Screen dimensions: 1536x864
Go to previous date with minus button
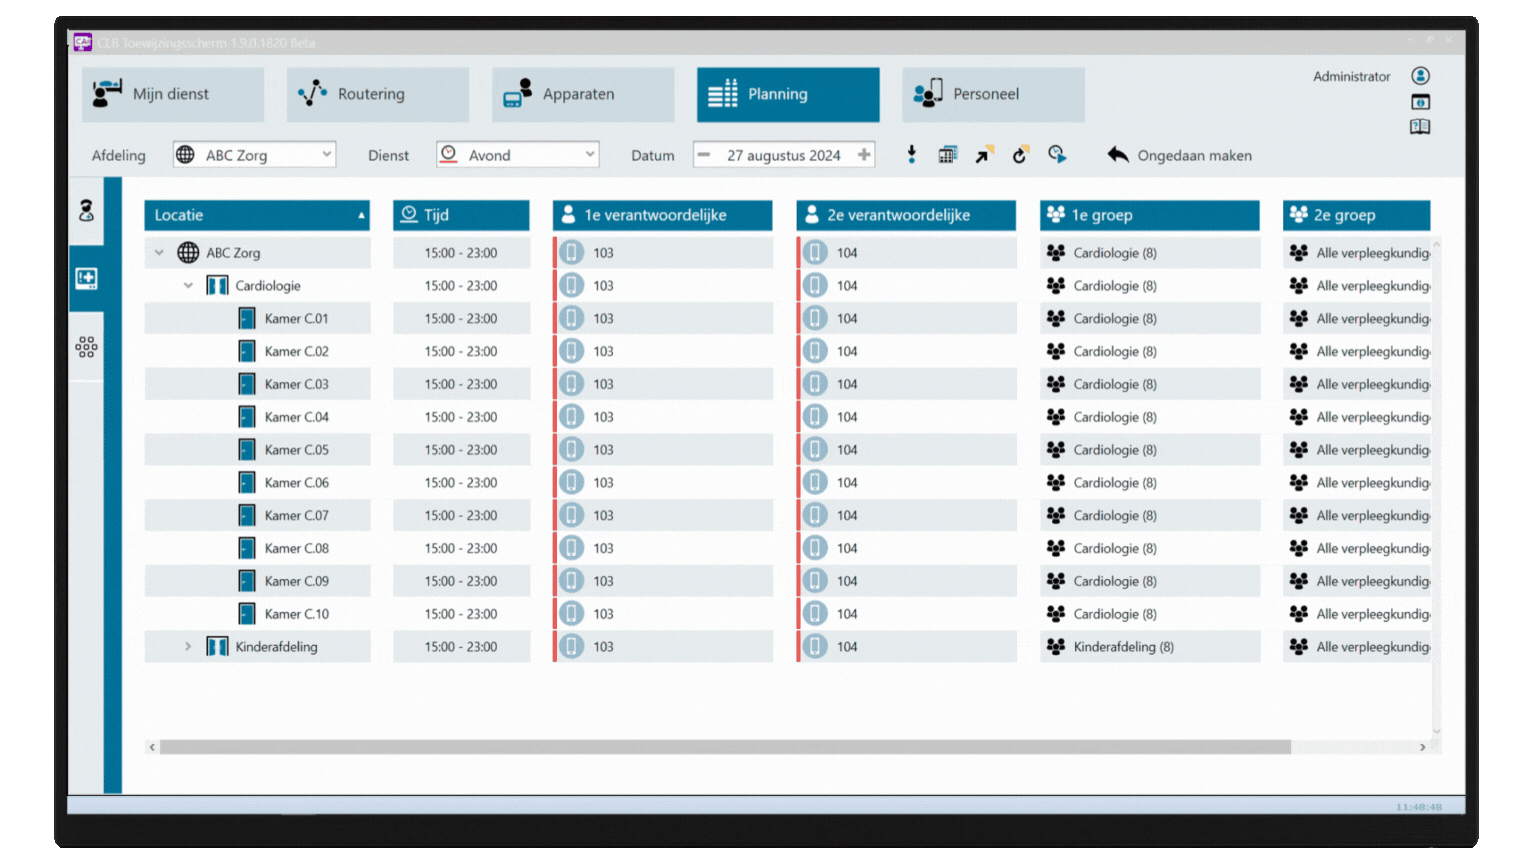[704, 155]
